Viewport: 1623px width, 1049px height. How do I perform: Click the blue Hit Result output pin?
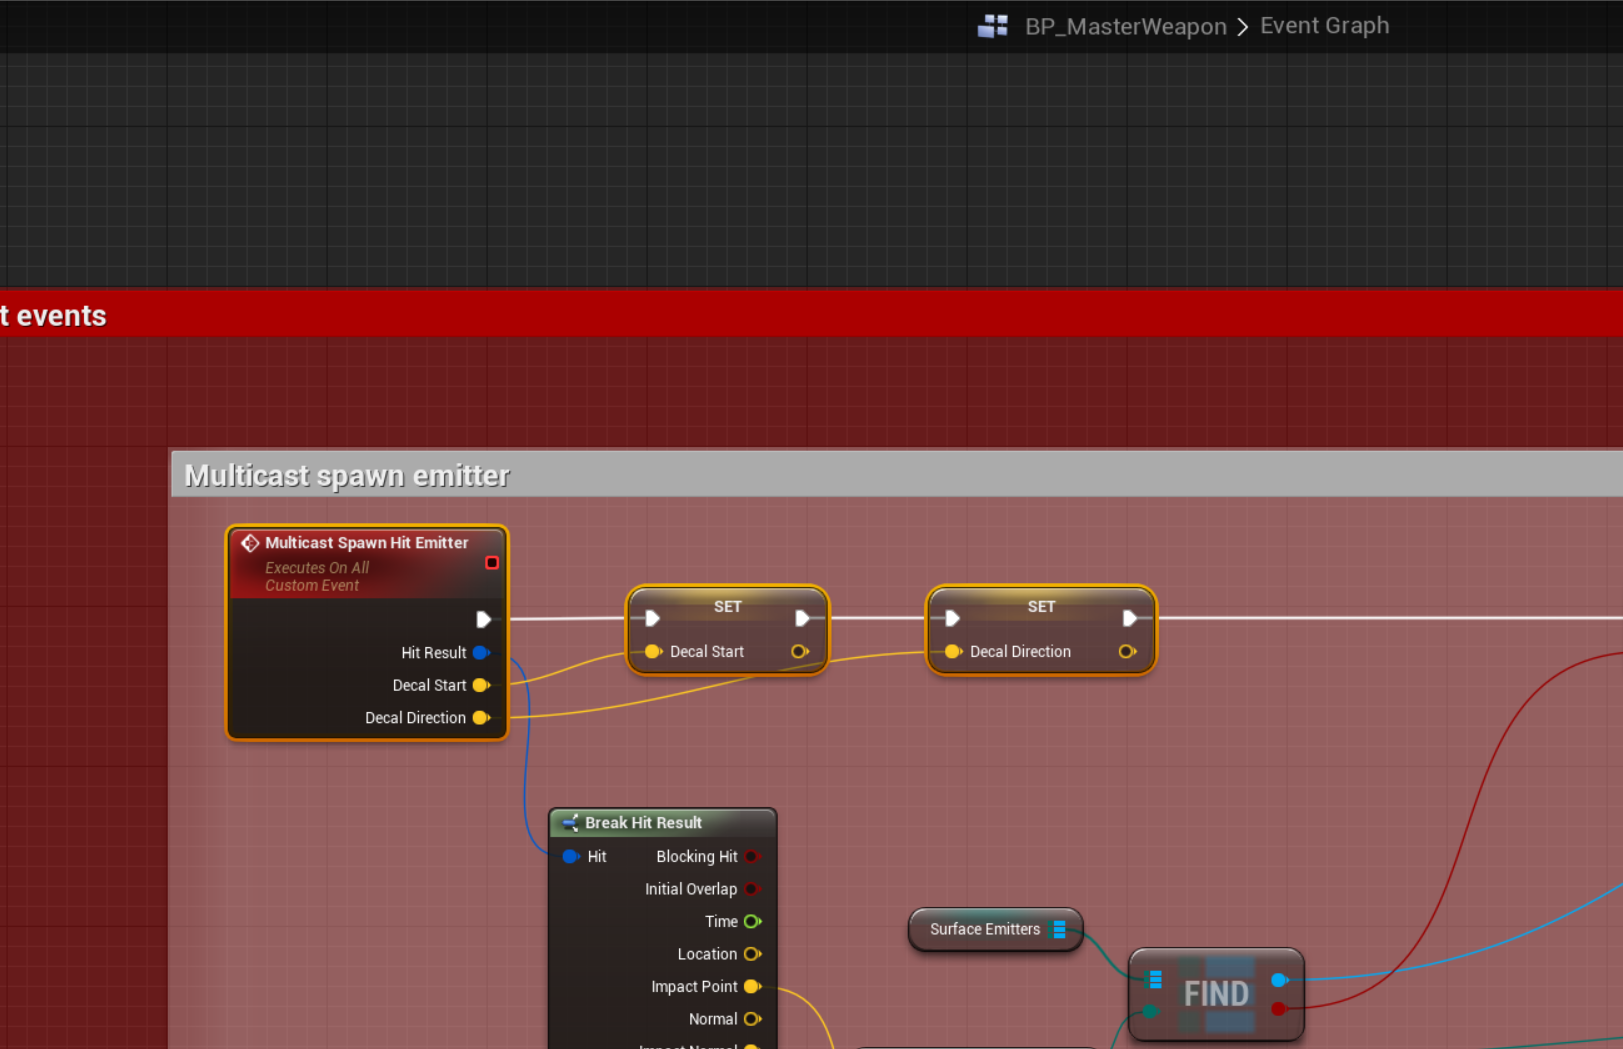[481, 653]
